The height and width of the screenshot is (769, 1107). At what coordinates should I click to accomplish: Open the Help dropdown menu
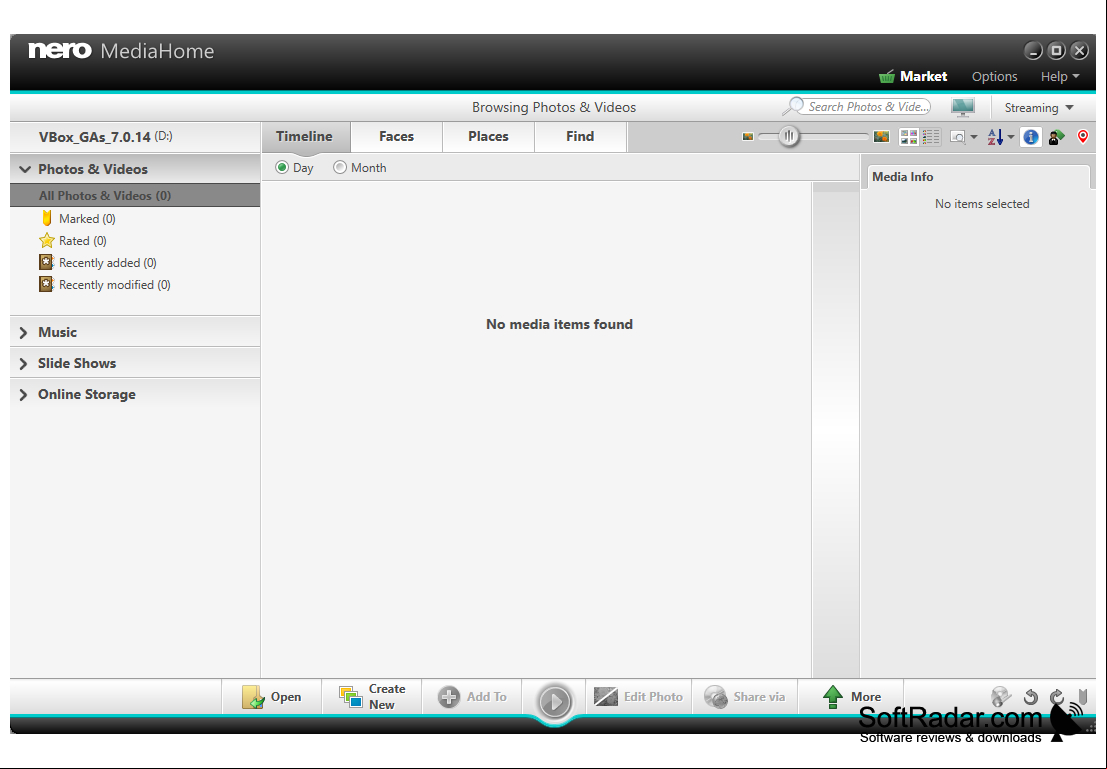click(x=1060, y=76)
